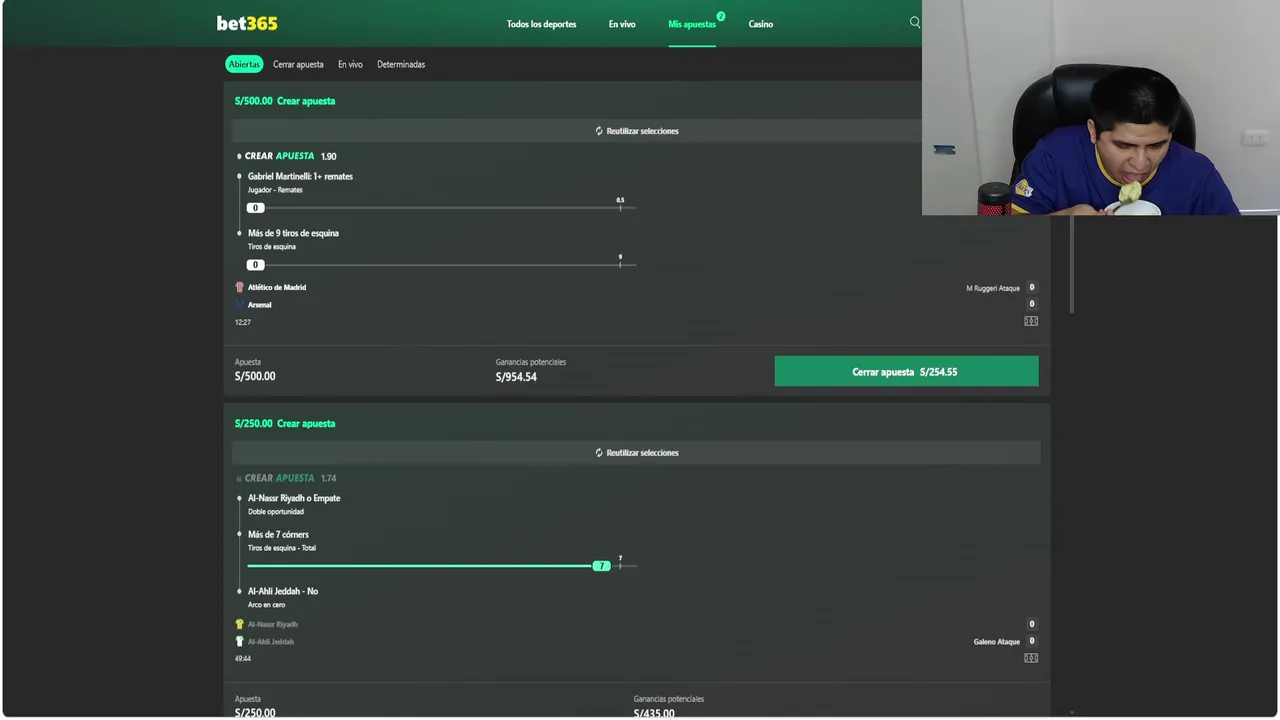
Task: Click the refresh icon in second Reutilizar selecciones
Action: pyautogui.click(x=599, y=453)
